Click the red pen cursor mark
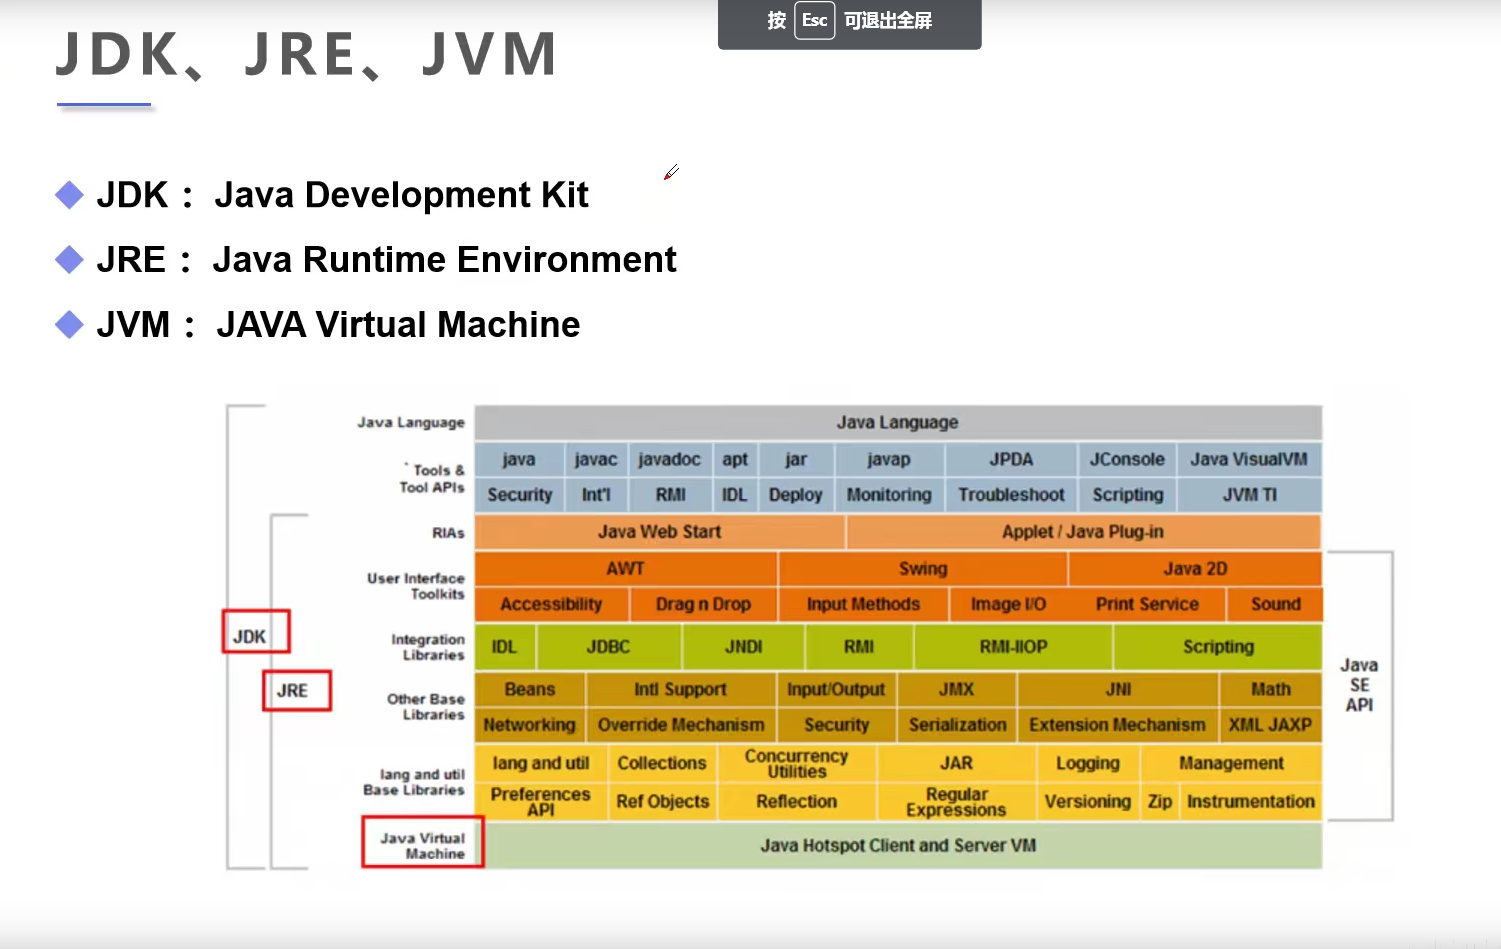Image resolution: width=1501 pixels, height=949 pixels. point(671,172)
